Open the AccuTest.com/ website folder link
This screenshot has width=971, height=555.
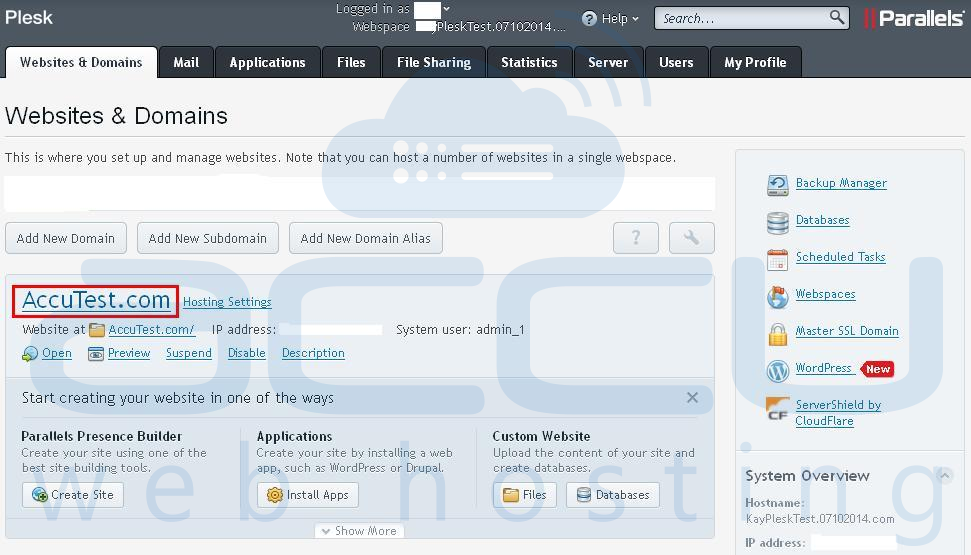pyautogui.click(x=152, y=330)
